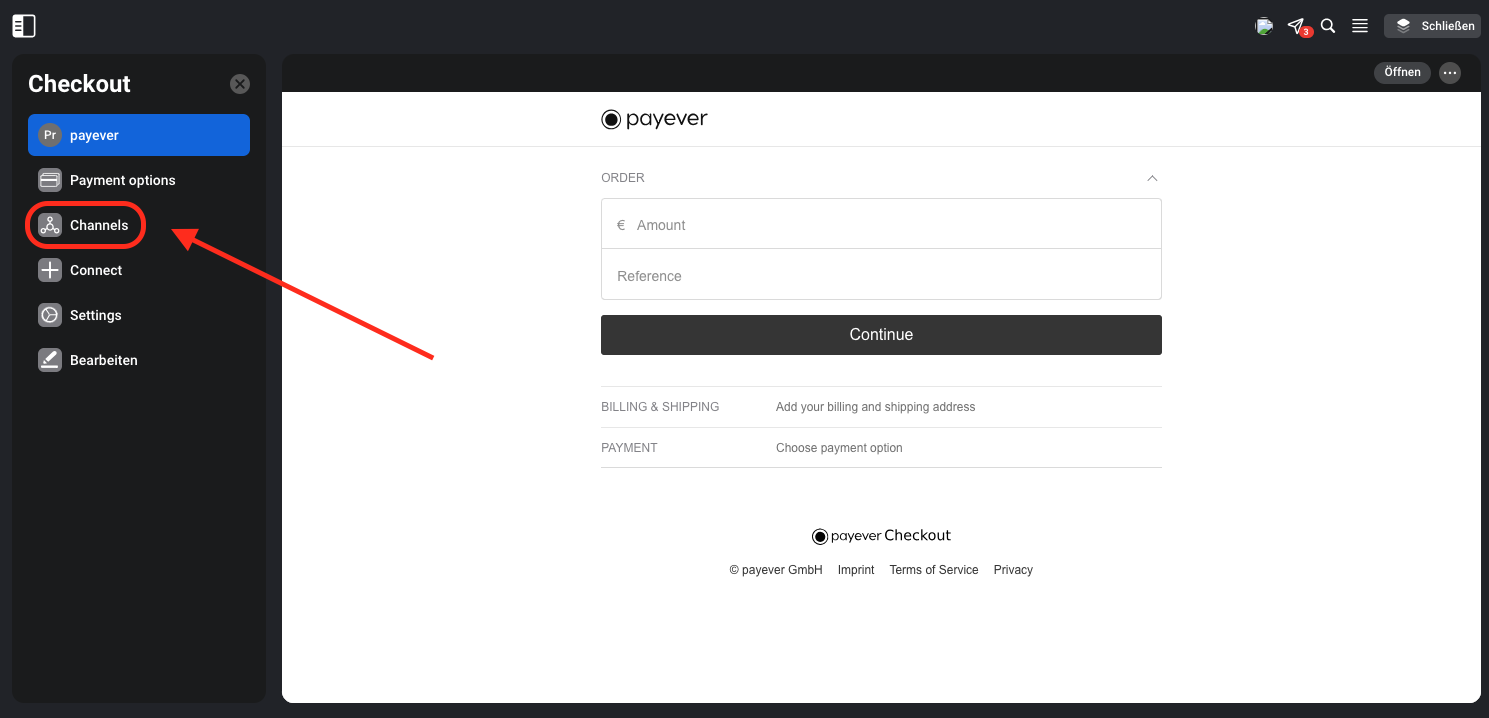Expand the PAYMENT section
1489x718 pixels.
(x=881, y=448)
